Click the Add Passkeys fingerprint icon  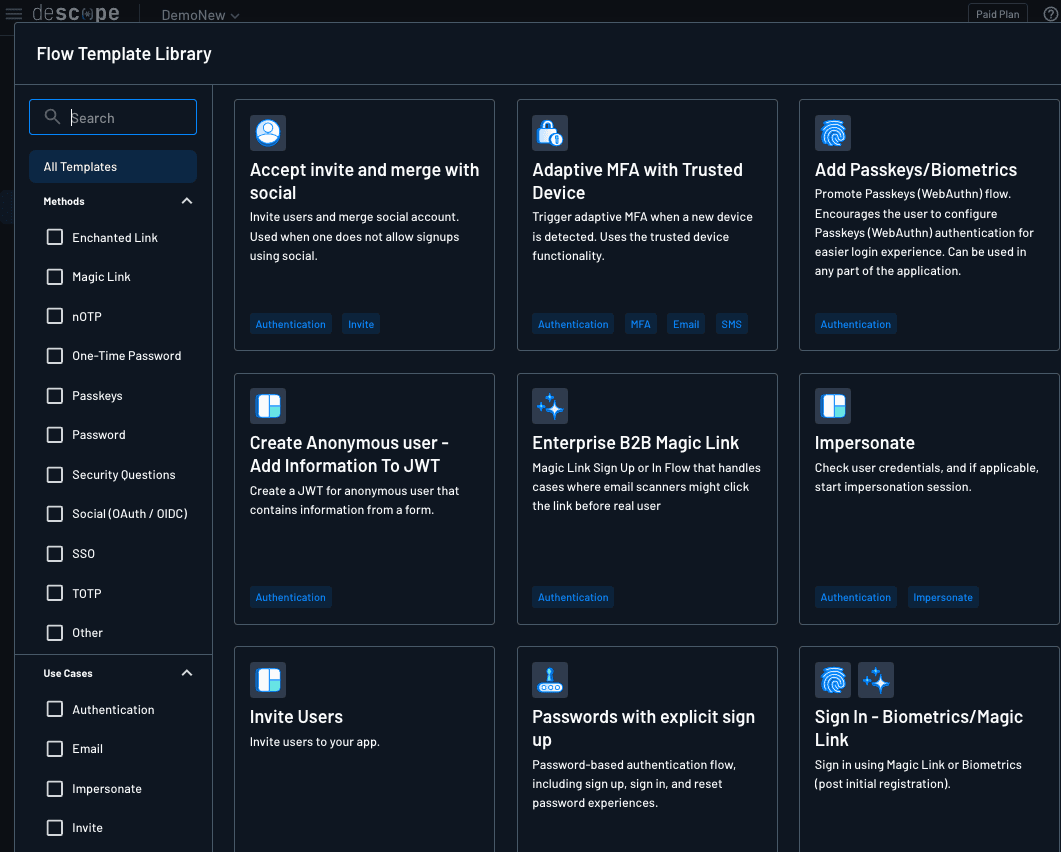click(833, 131)
